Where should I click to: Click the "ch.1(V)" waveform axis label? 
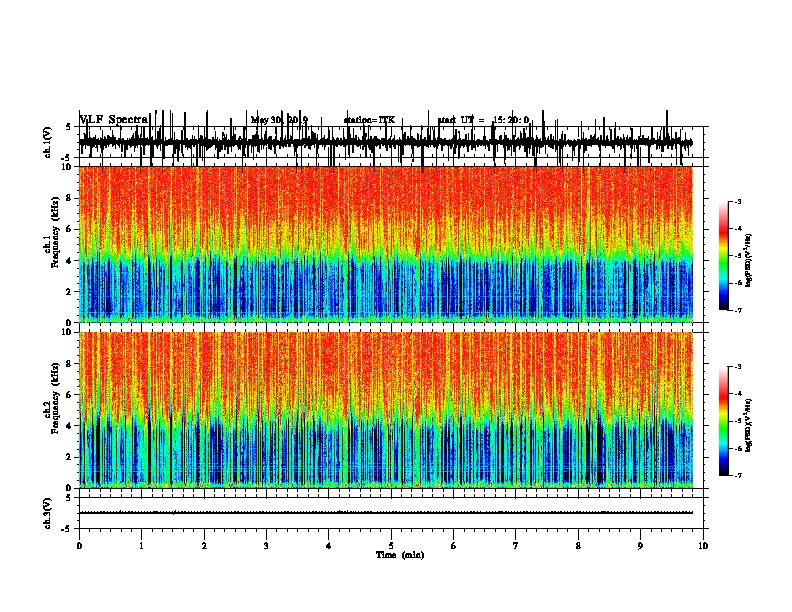(x=48, y=142)
